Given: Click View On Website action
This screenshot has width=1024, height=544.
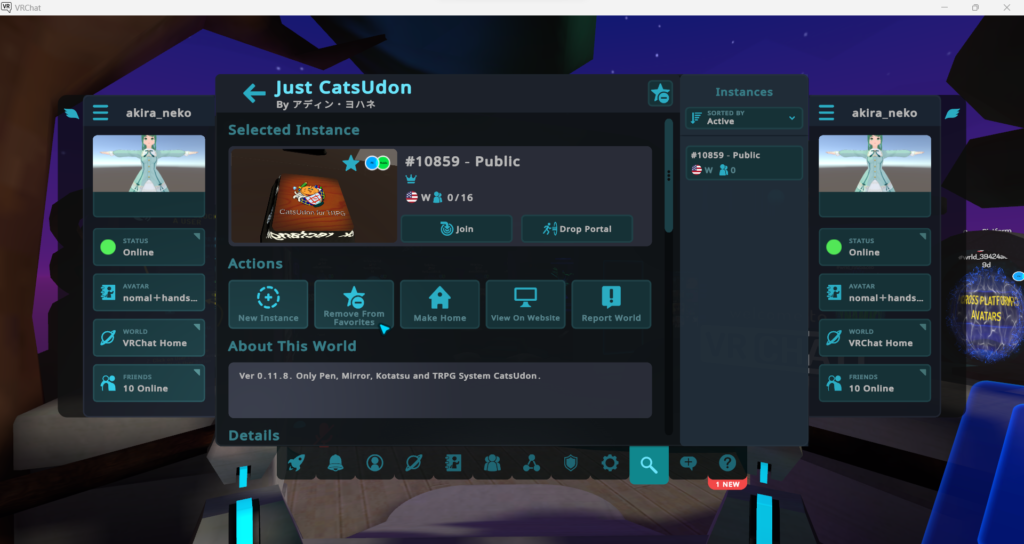Looking at the screenshot, I should pyautogui.click(x=526, y=304).
